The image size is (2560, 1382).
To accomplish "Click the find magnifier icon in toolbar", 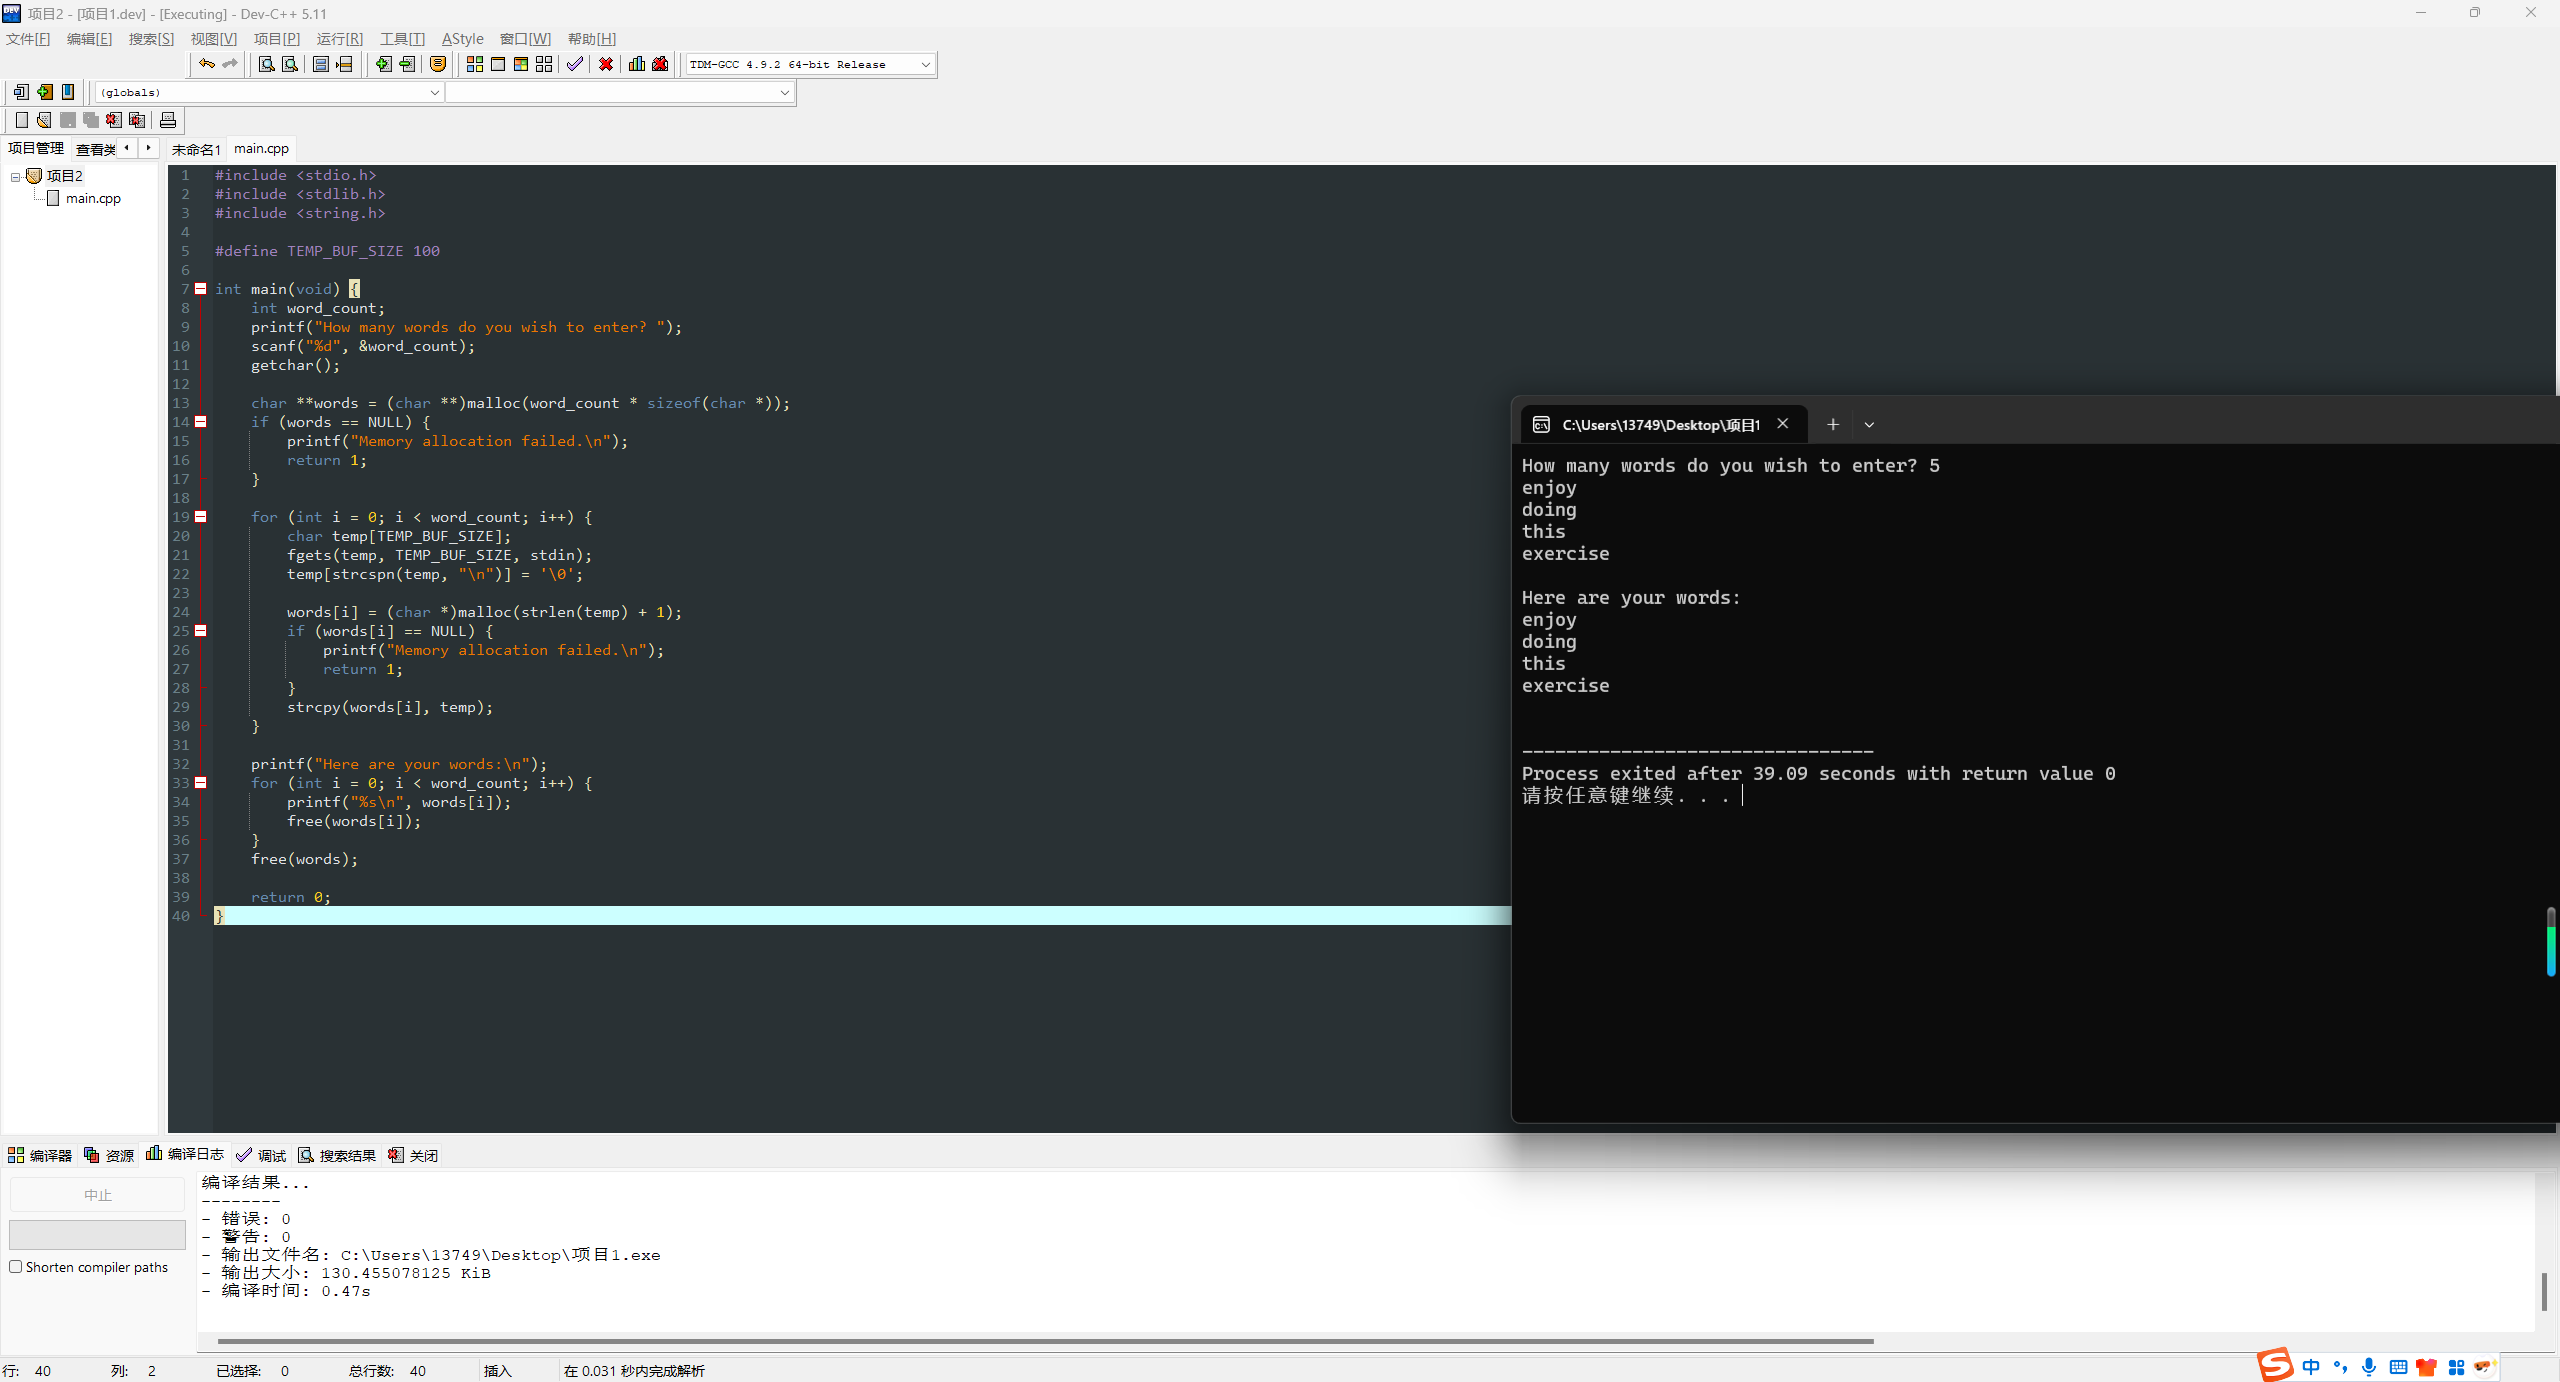I will pos(267,64).
